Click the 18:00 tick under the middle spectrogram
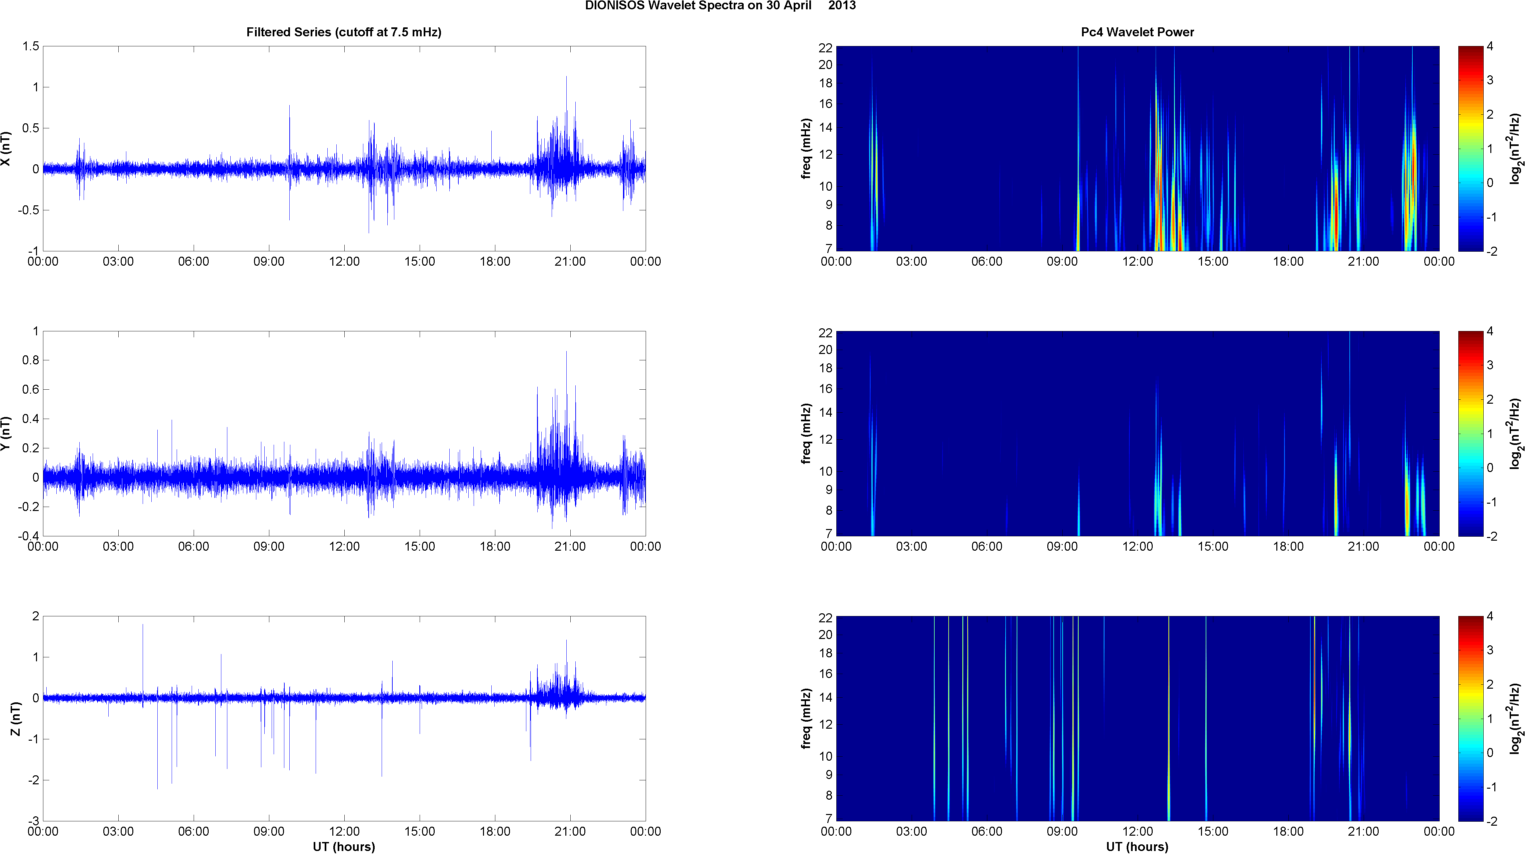Viewport: 1525px width, 854px height. (1288, 547)
